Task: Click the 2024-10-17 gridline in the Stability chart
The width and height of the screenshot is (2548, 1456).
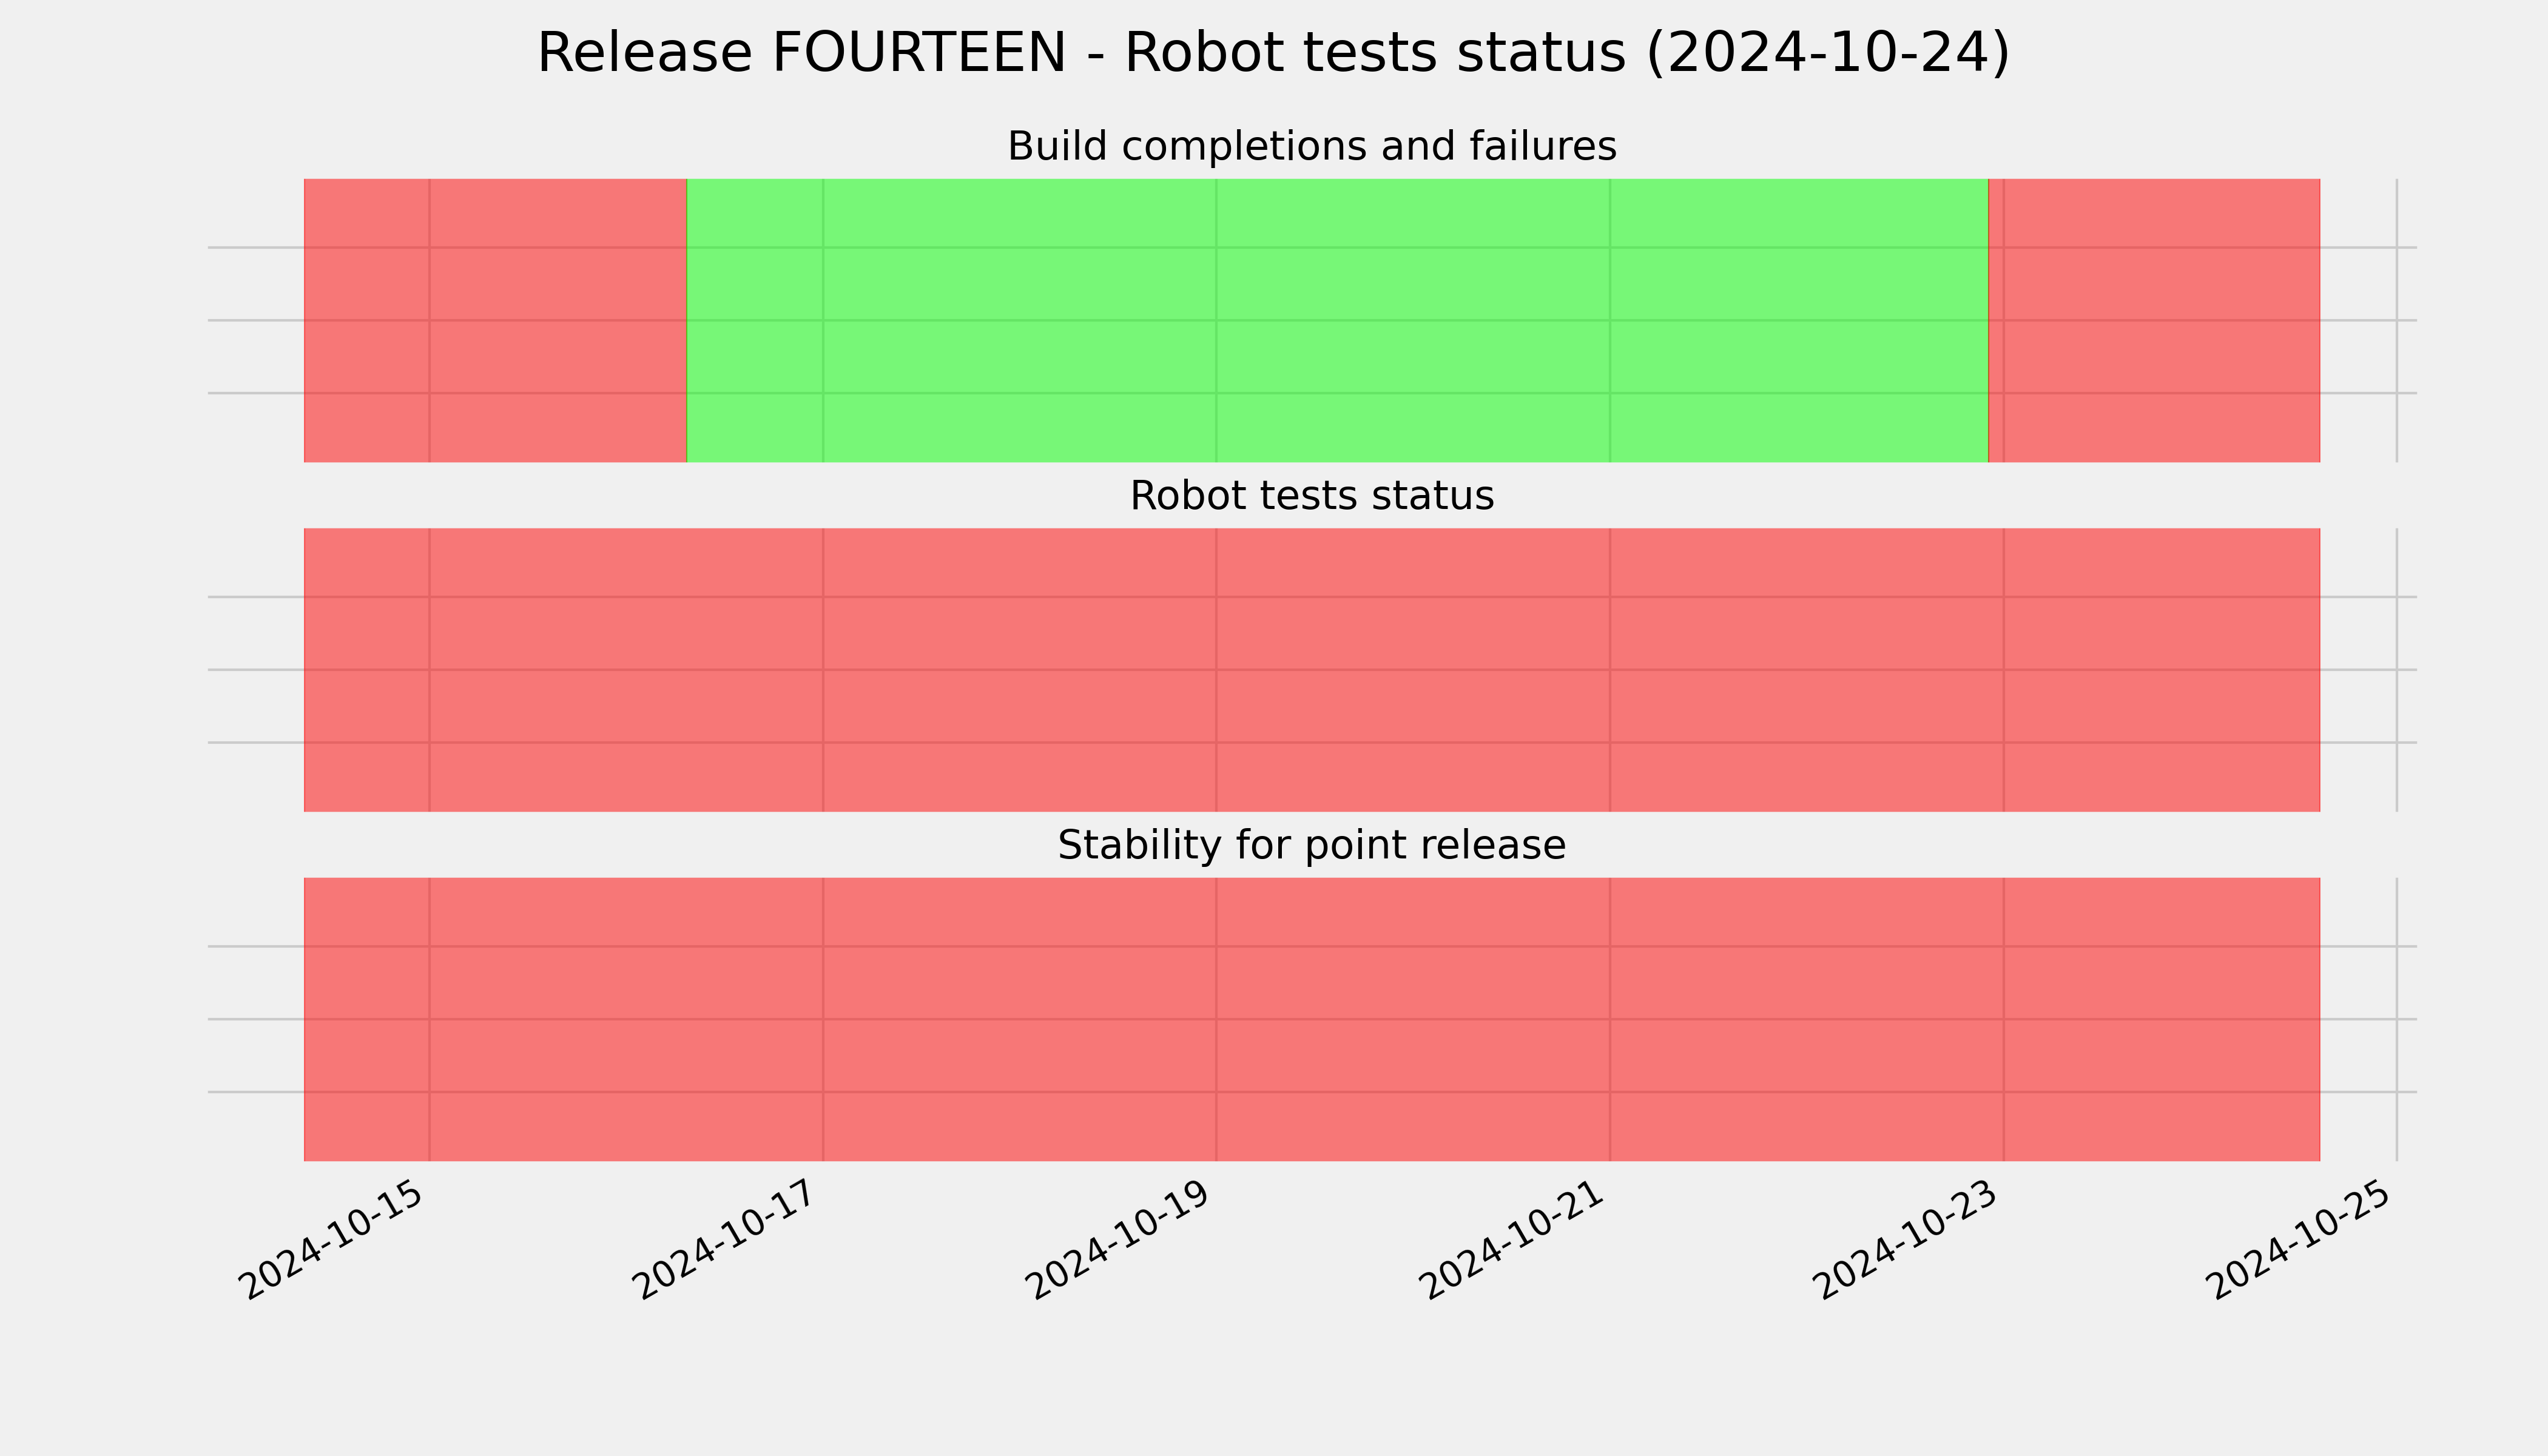Action: 823,1019
